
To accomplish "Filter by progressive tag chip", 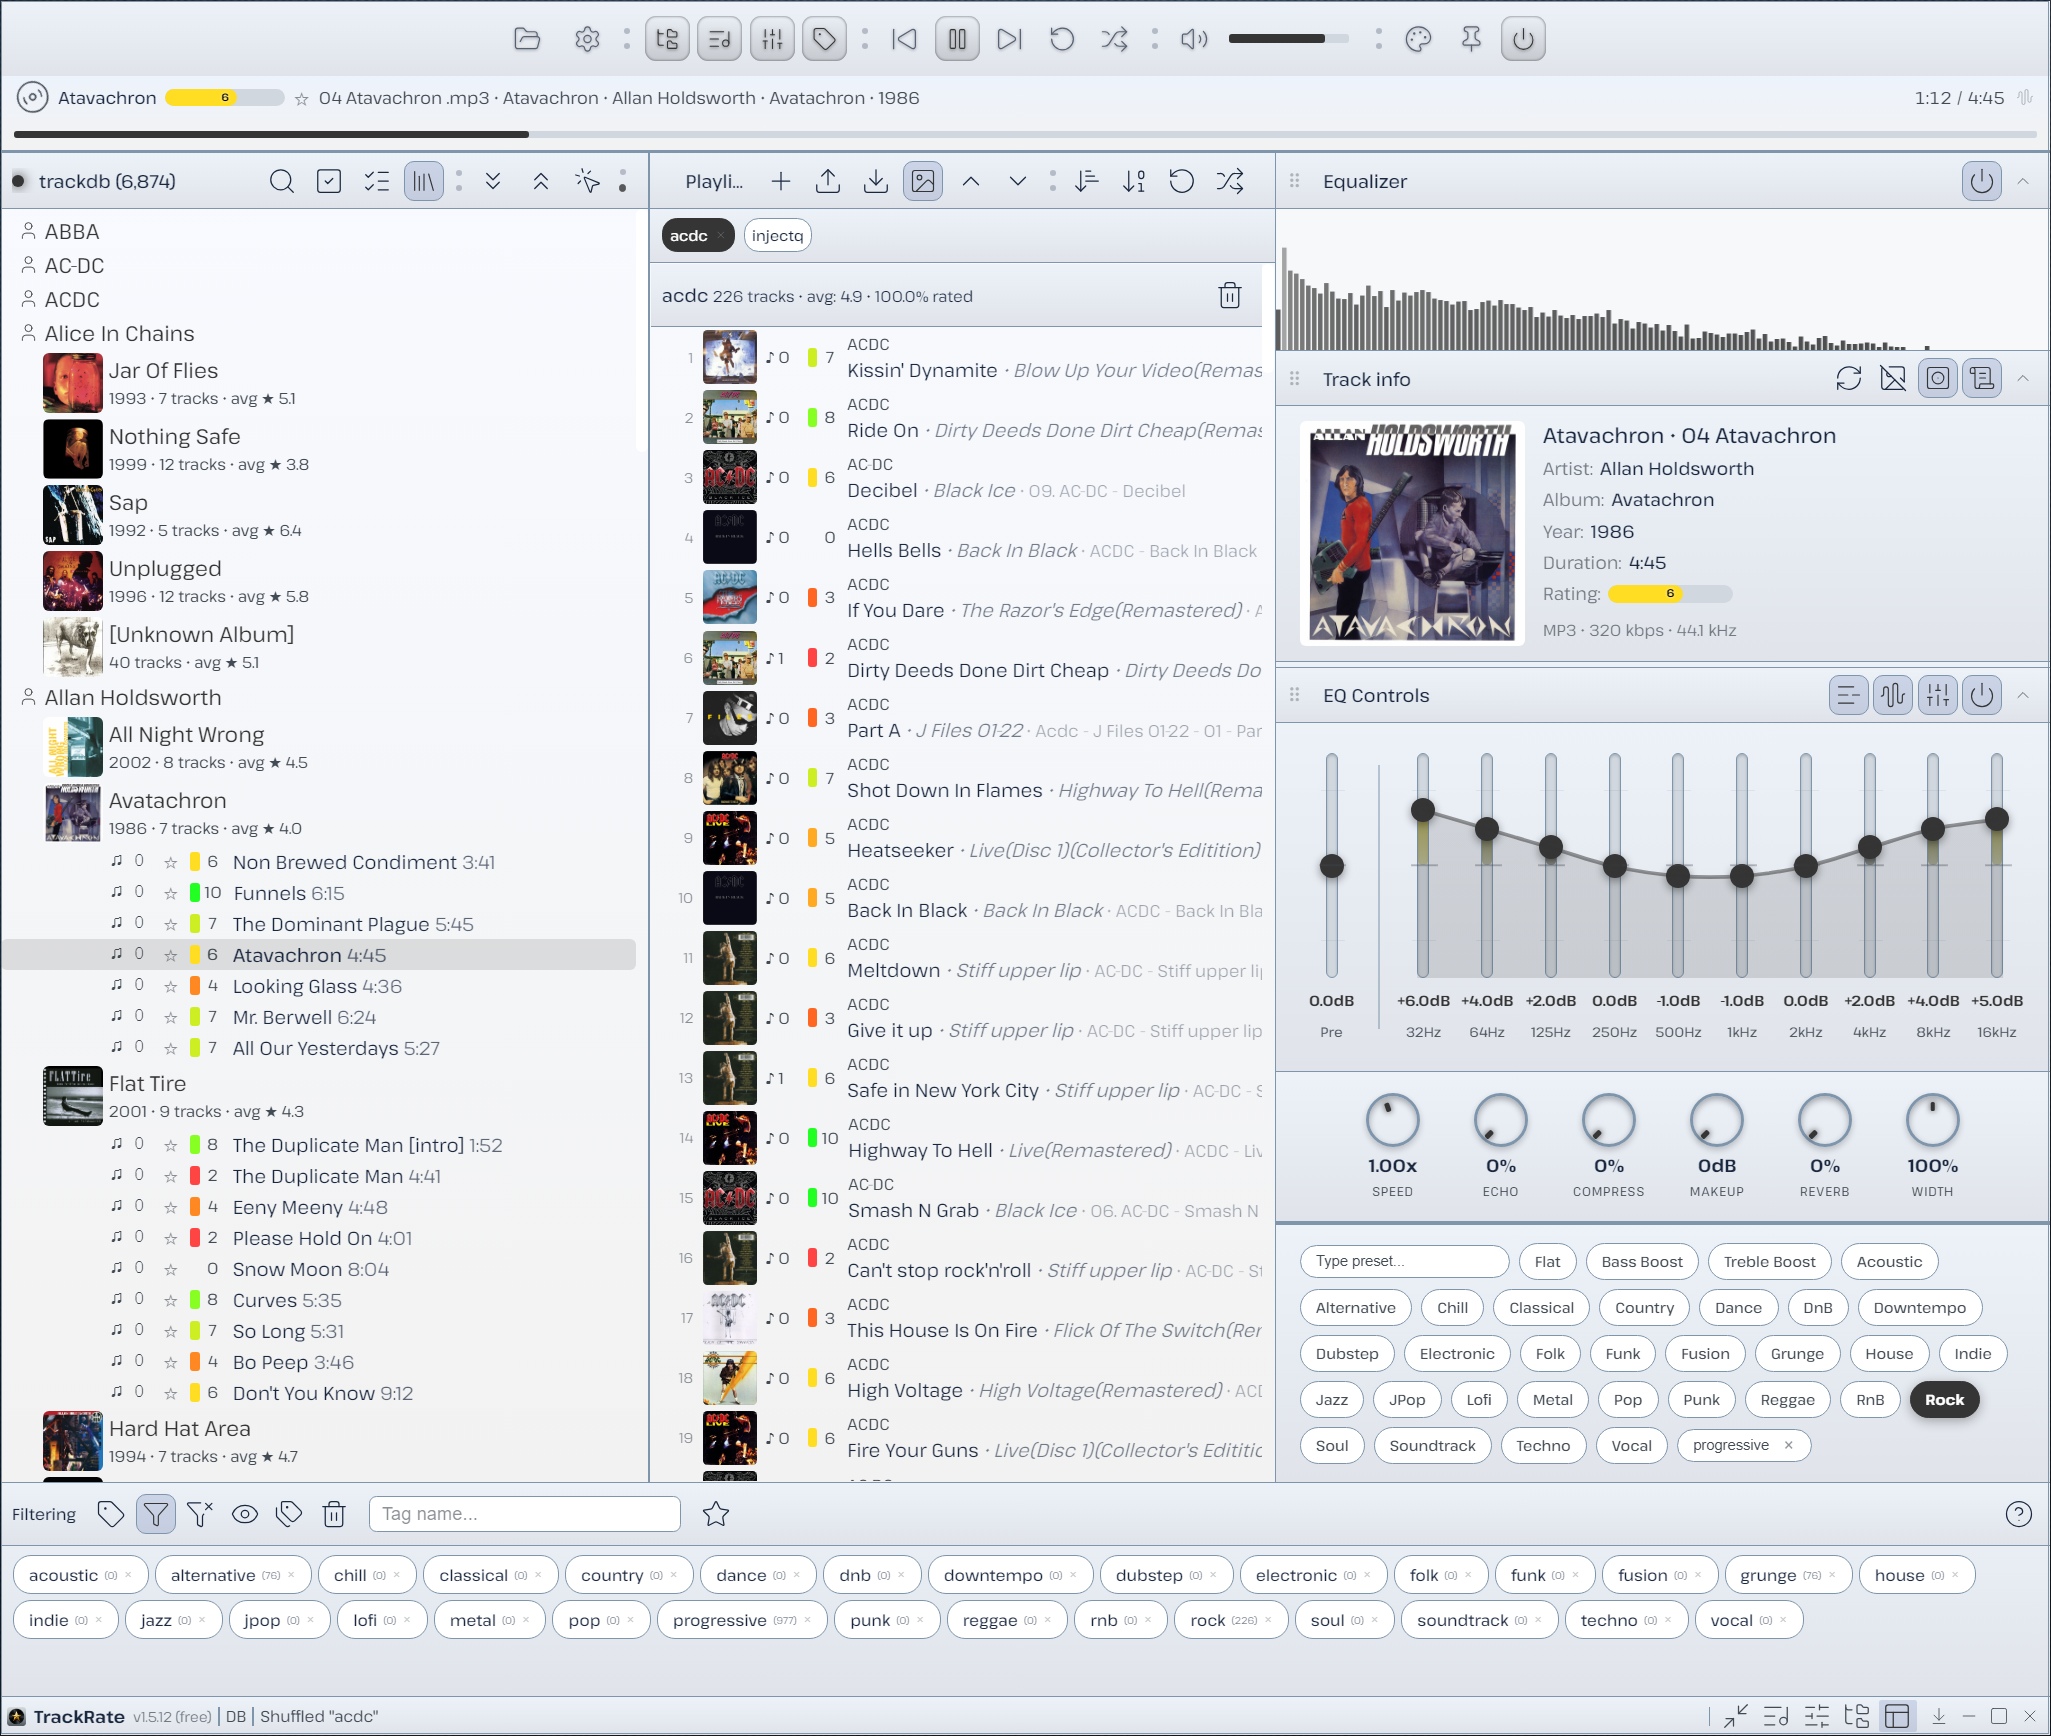I will (x=741, y=1620).
